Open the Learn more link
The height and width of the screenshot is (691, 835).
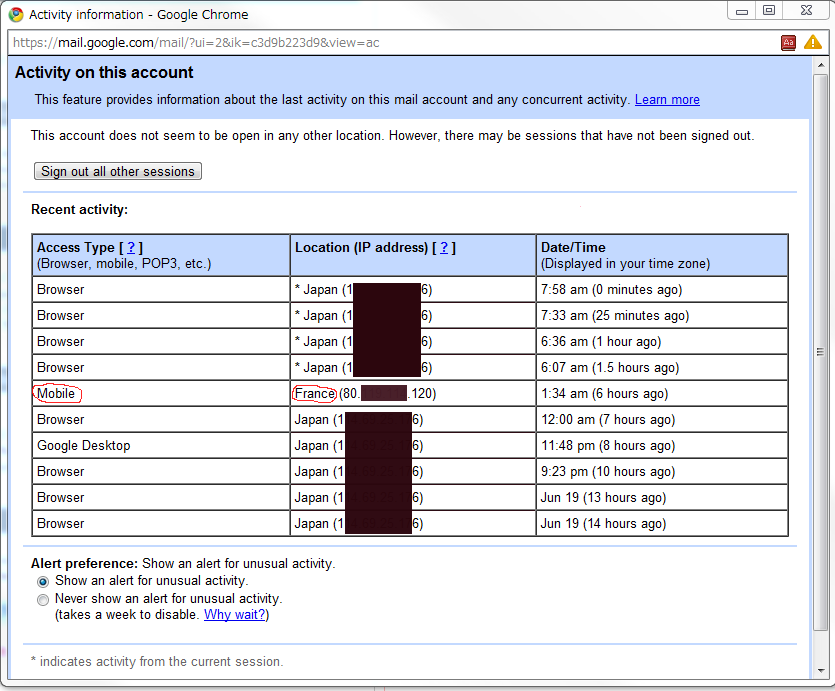(667, 100)
